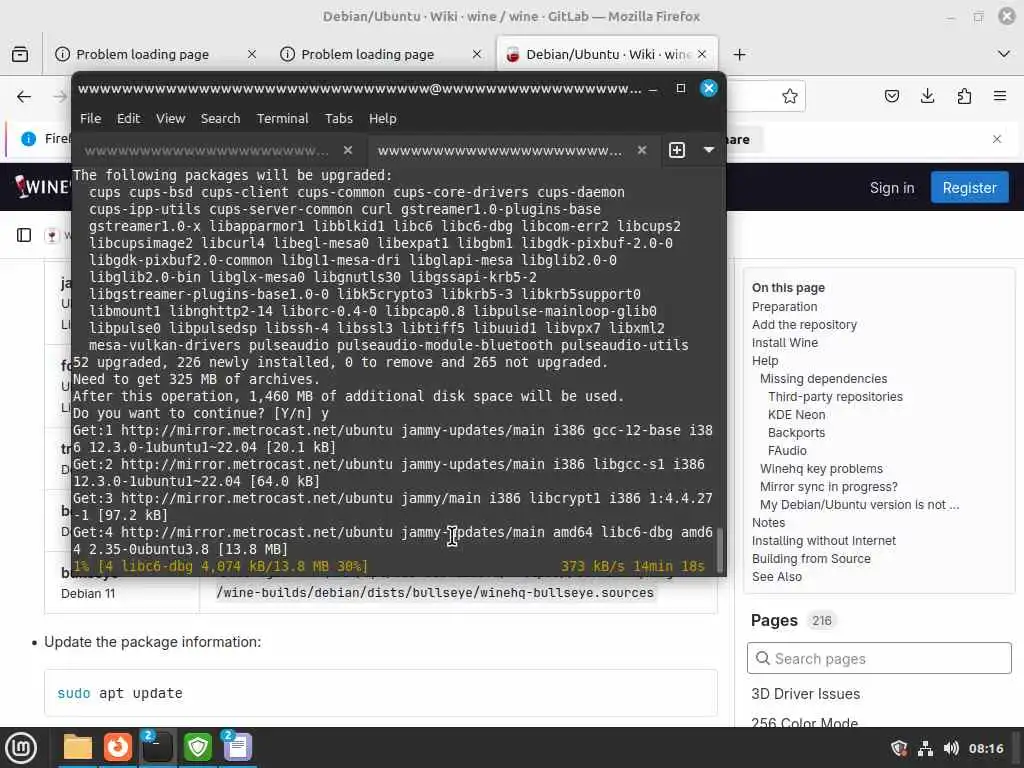Open the terminal Help menu
The height and width of the screenshot is (768, 1024).
pyautogui.click(x=382, y=118)
